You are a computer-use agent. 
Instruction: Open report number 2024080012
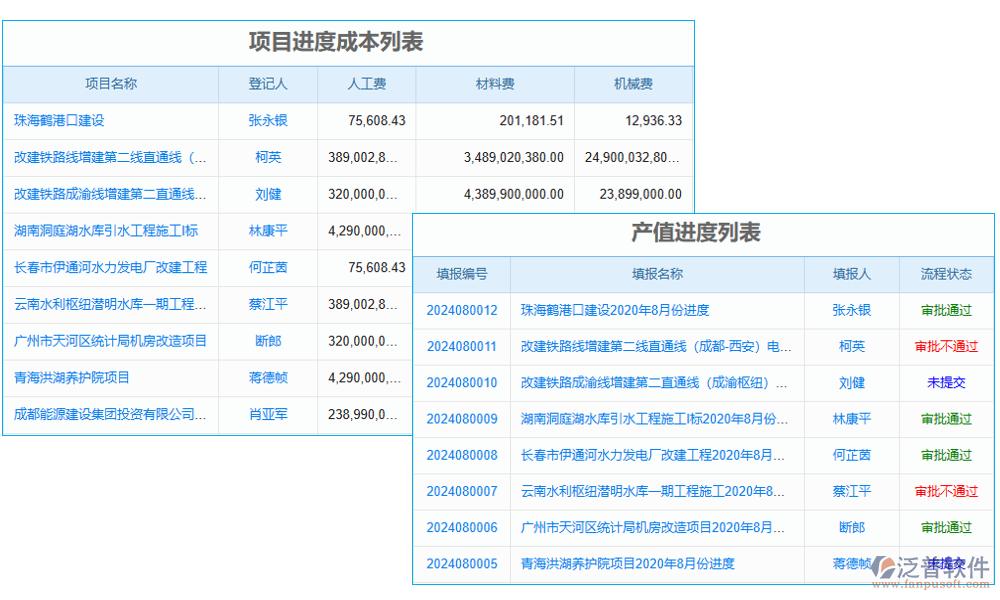point(461,311)
